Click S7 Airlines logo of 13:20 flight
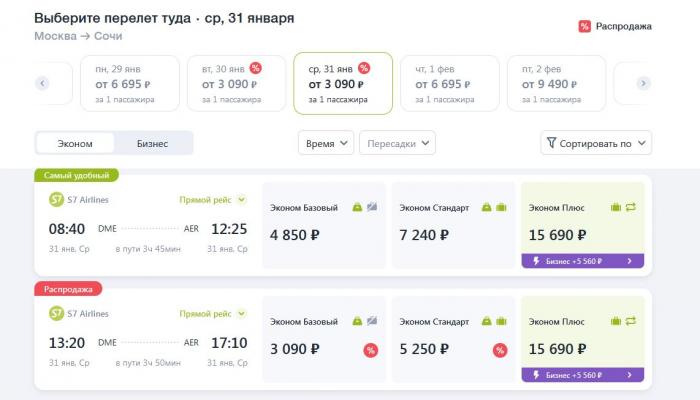The image size is (700, 400). click(56, 313)
